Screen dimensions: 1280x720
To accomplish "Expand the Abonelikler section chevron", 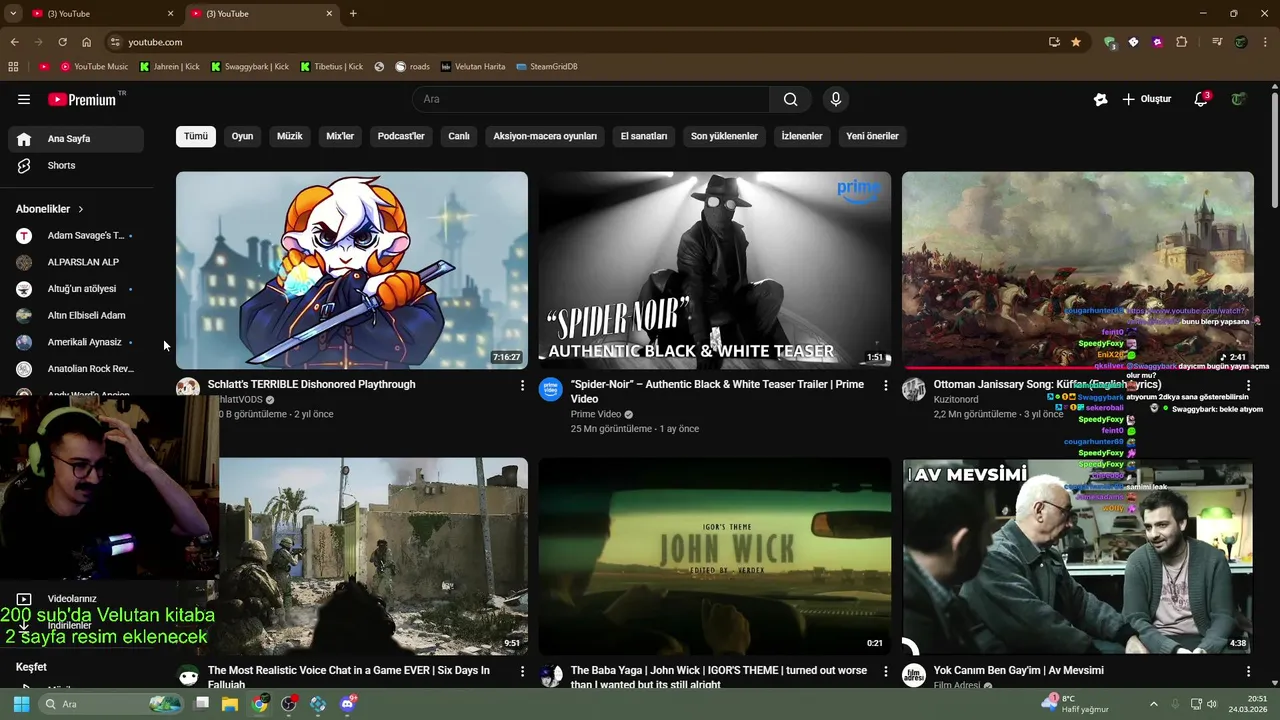I will (80, 209).
